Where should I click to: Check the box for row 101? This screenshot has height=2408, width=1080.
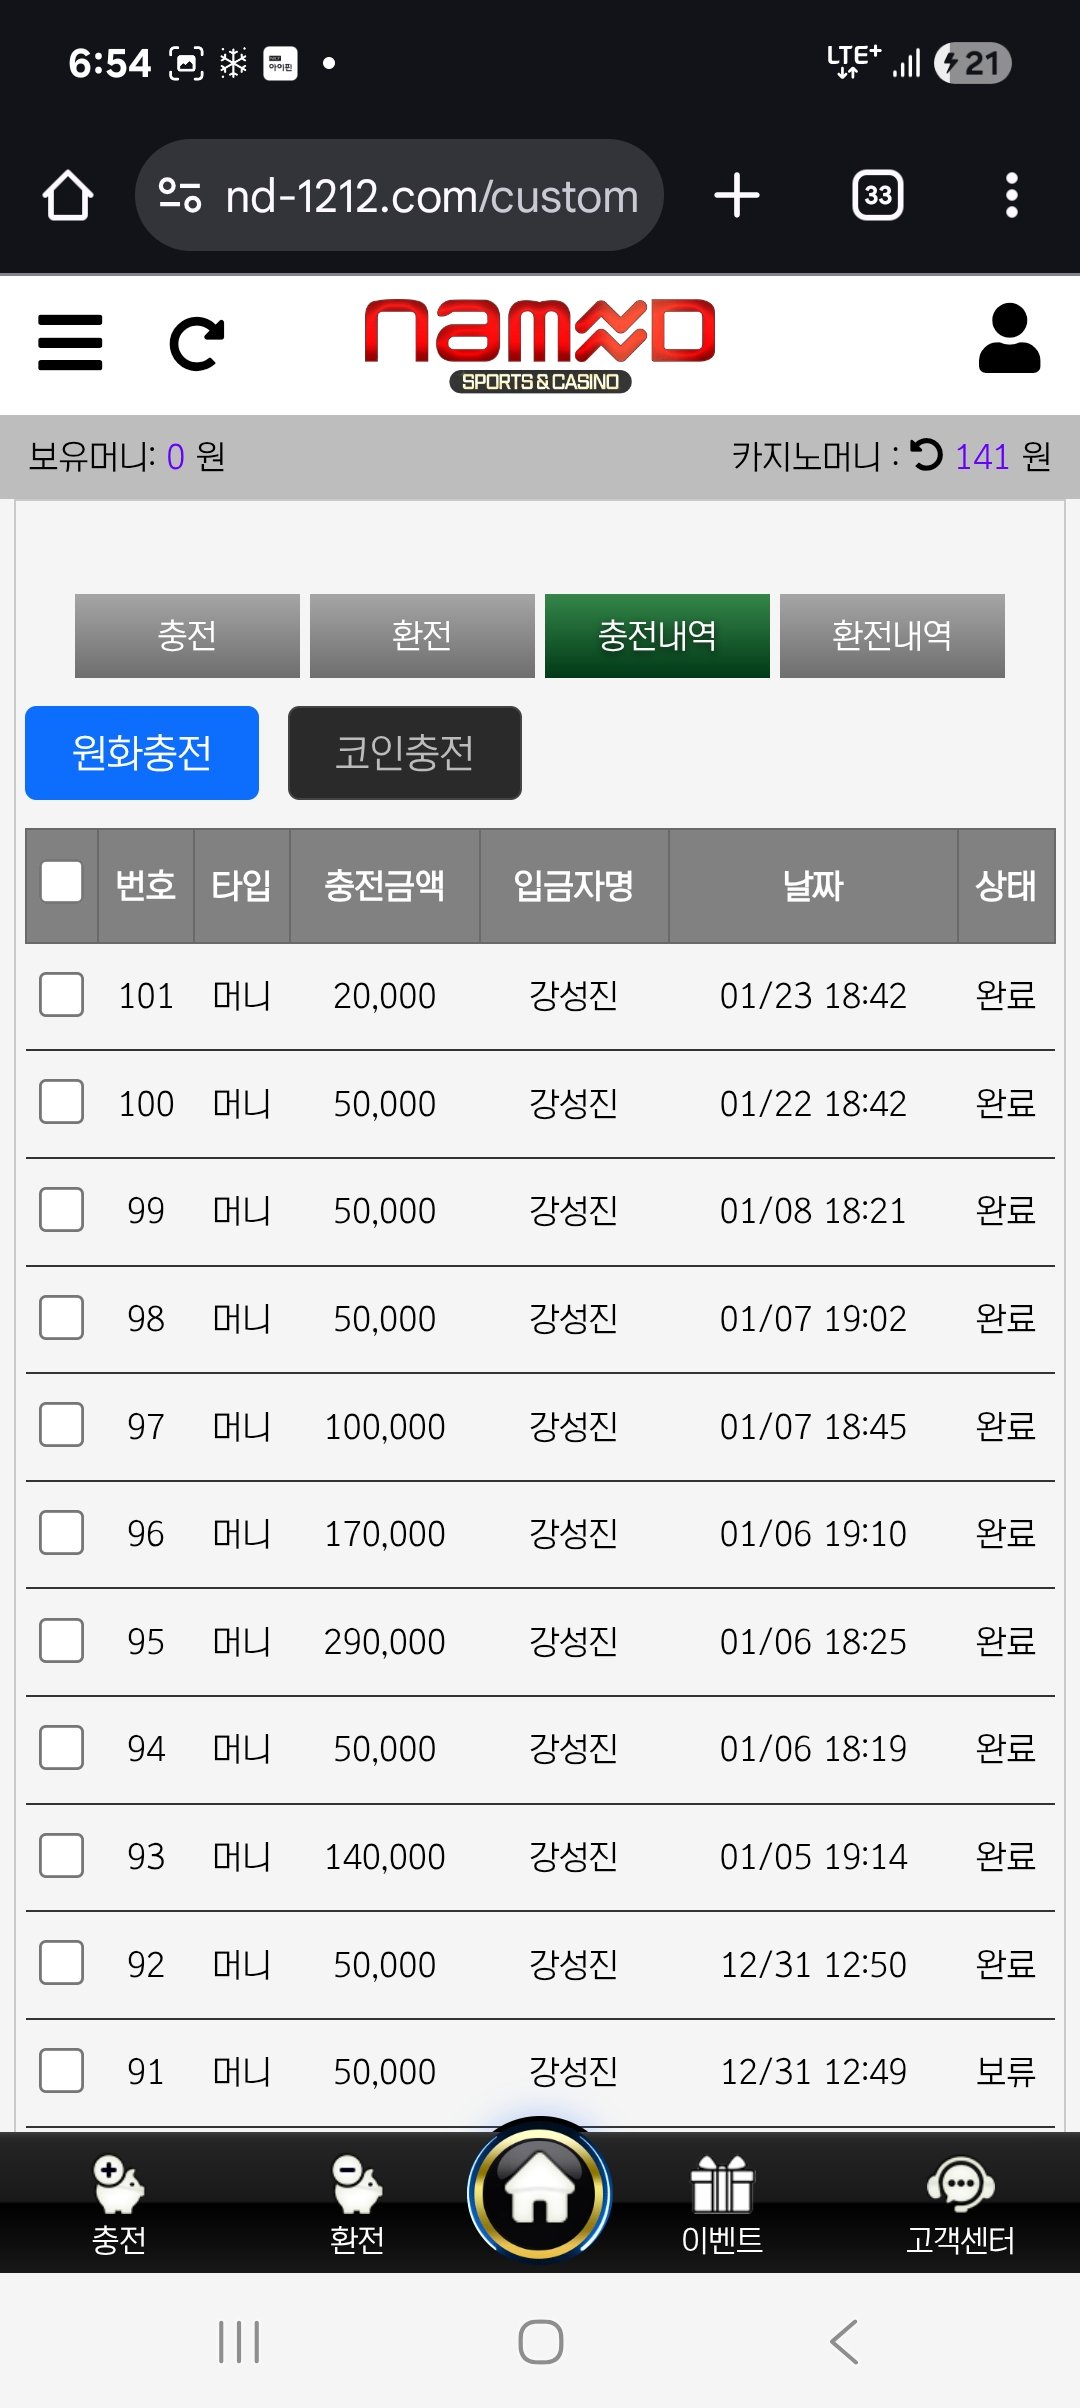click(x=62, y=995)
